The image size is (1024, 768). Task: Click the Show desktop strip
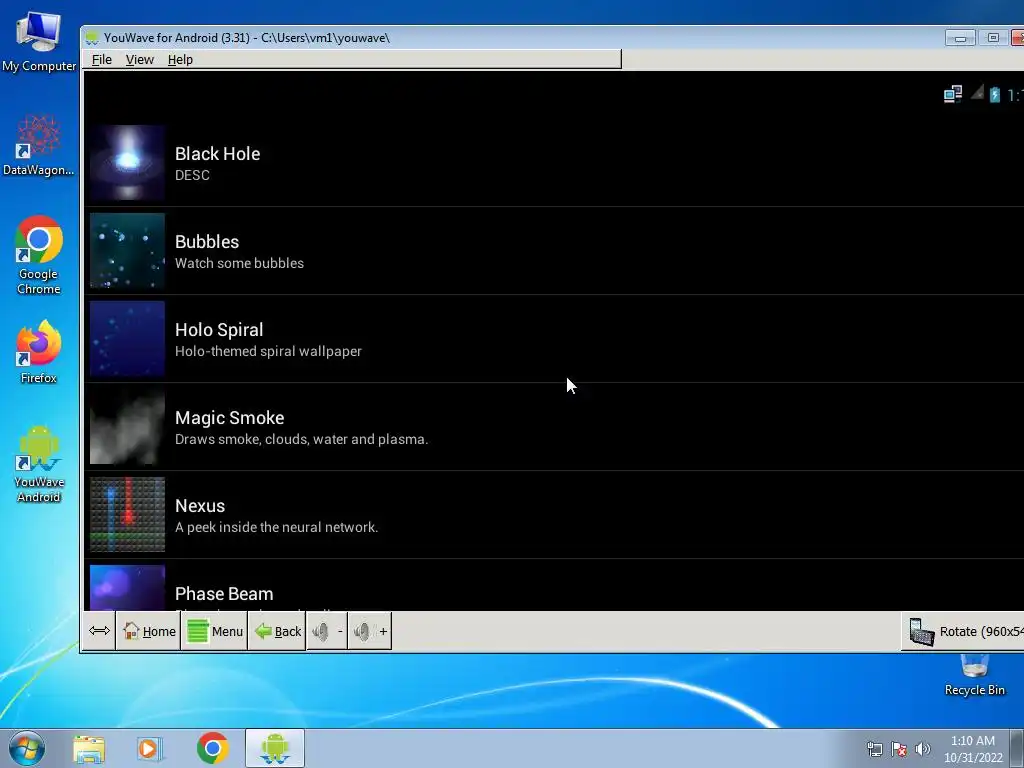1017,748
